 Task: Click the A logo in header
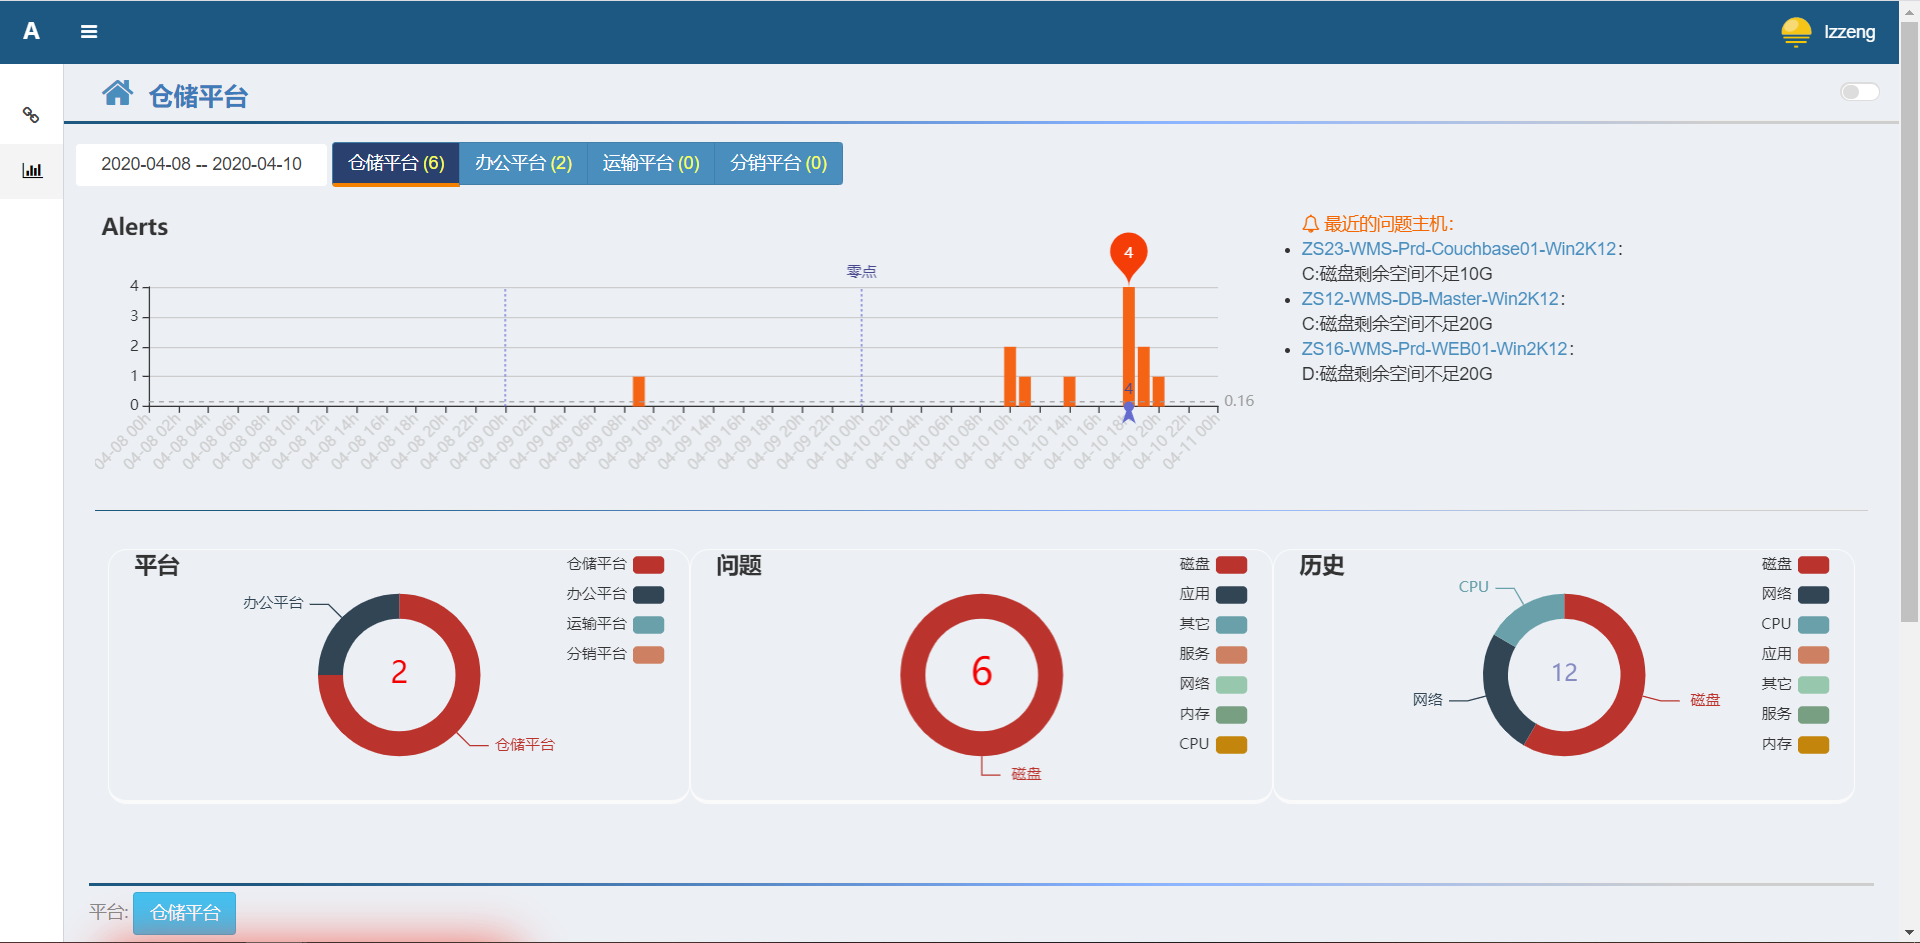[x=31, y=32]
